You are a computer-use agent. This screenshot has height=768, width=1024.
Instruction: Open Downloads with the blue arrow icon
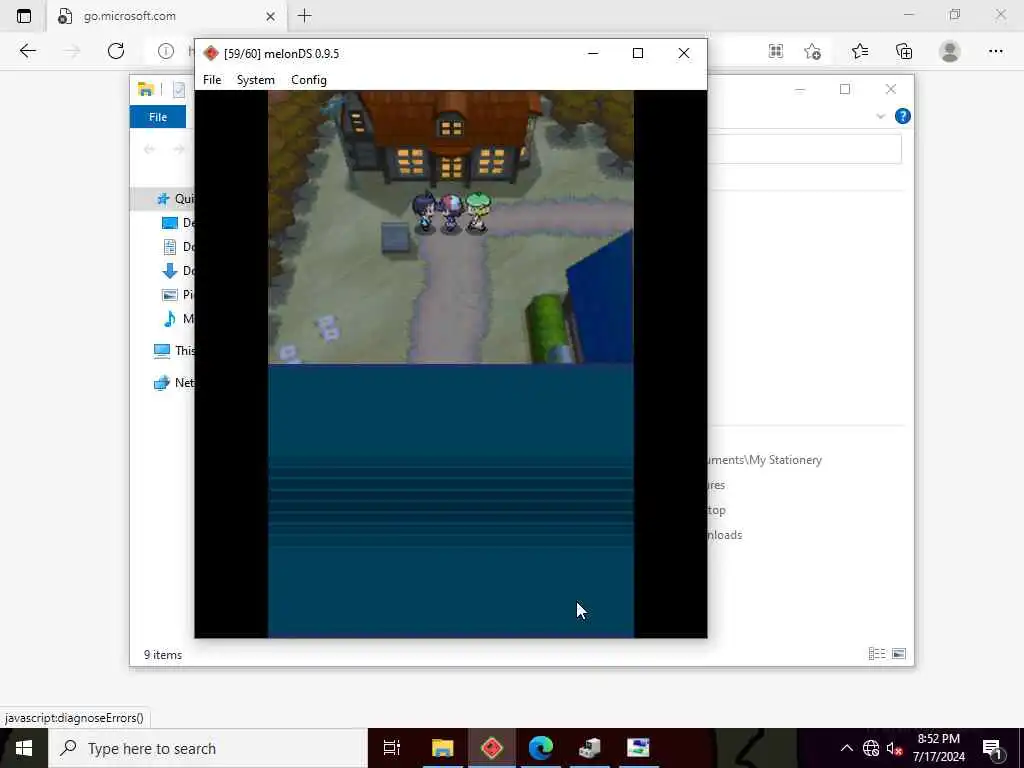[178, 270]
